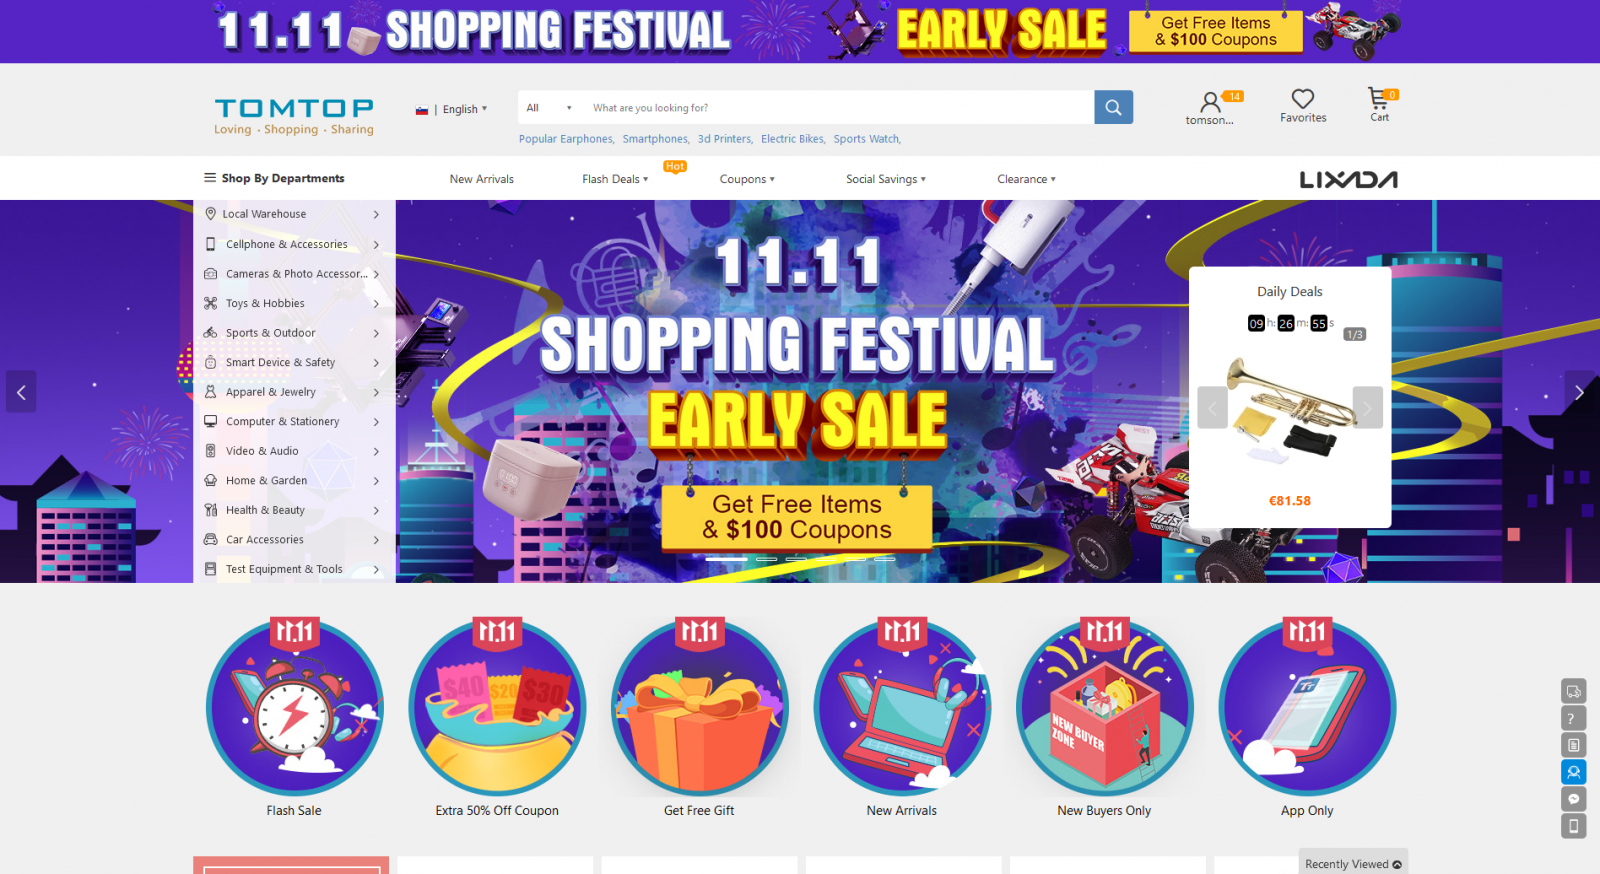Image resolution: width=1600 pixels, height=874 pixels.
Task: Open the Flash Deals menu
Action: (x=615, y=179)
